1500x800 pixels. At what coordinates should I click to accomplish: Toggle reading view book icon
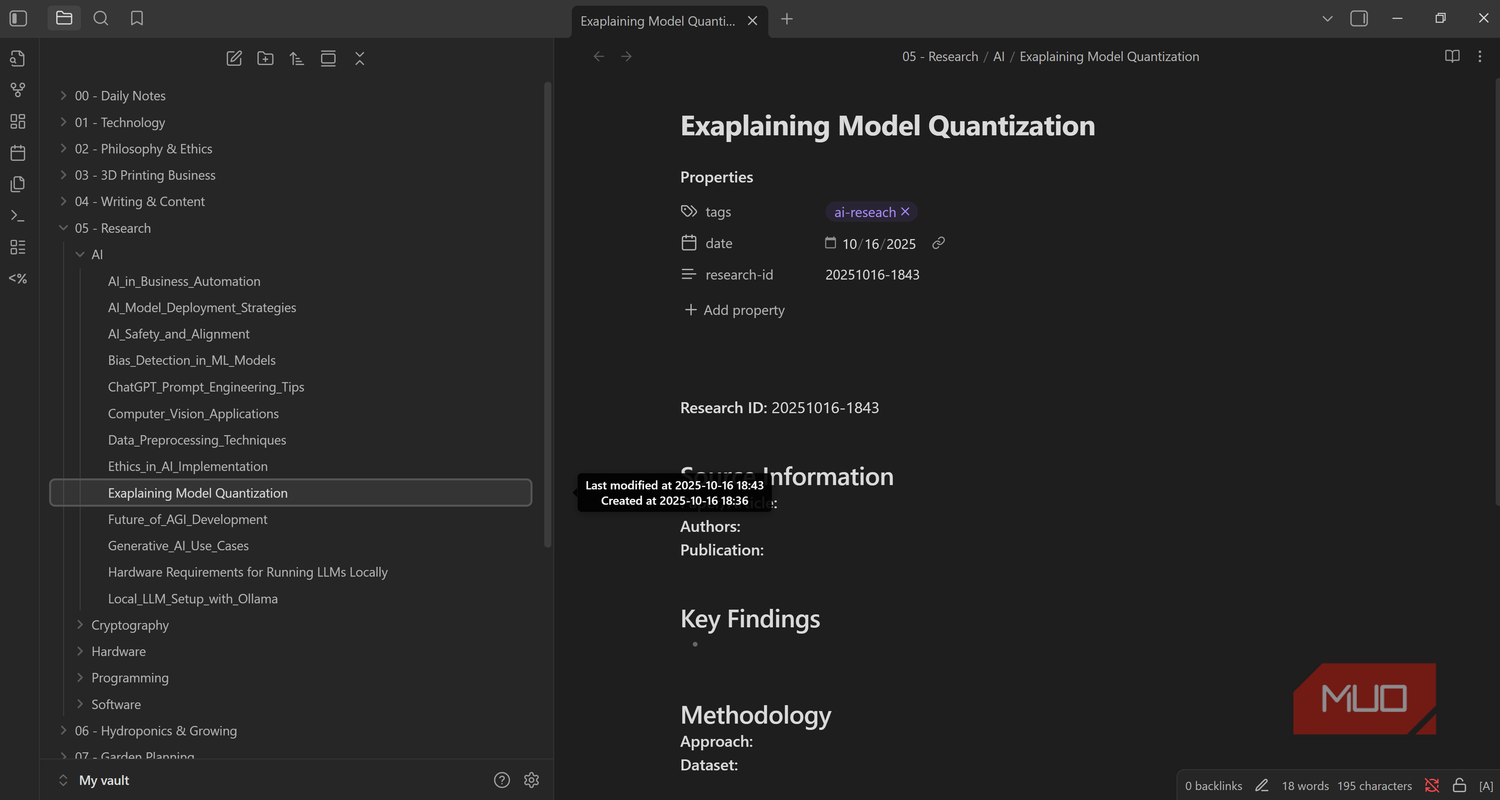click(1452, 57)
